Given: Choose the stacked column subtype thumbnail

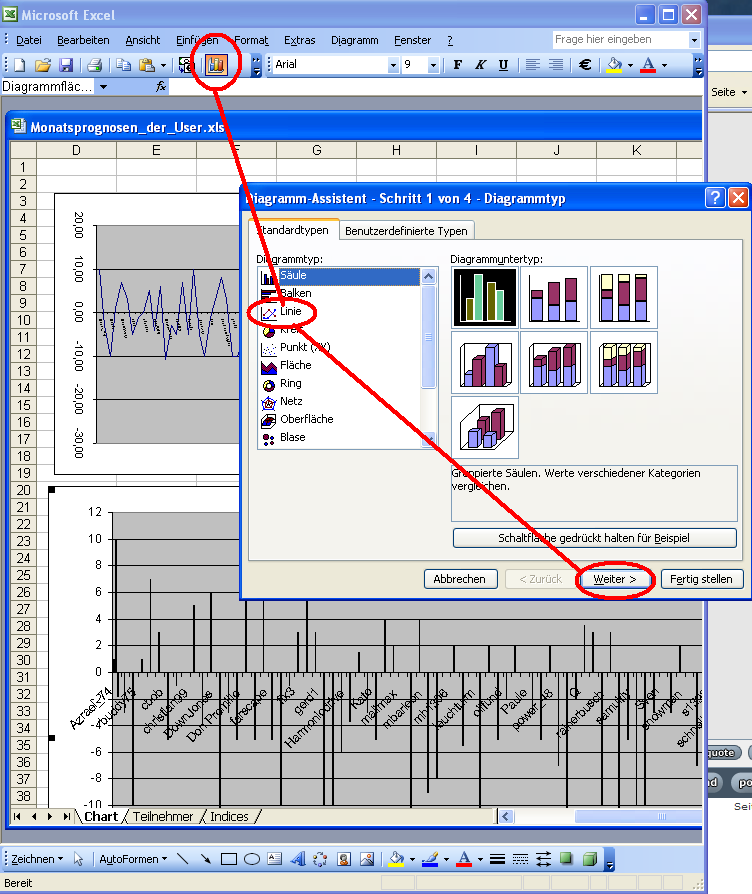Looking at the screenshot, I should pos(554,297).
